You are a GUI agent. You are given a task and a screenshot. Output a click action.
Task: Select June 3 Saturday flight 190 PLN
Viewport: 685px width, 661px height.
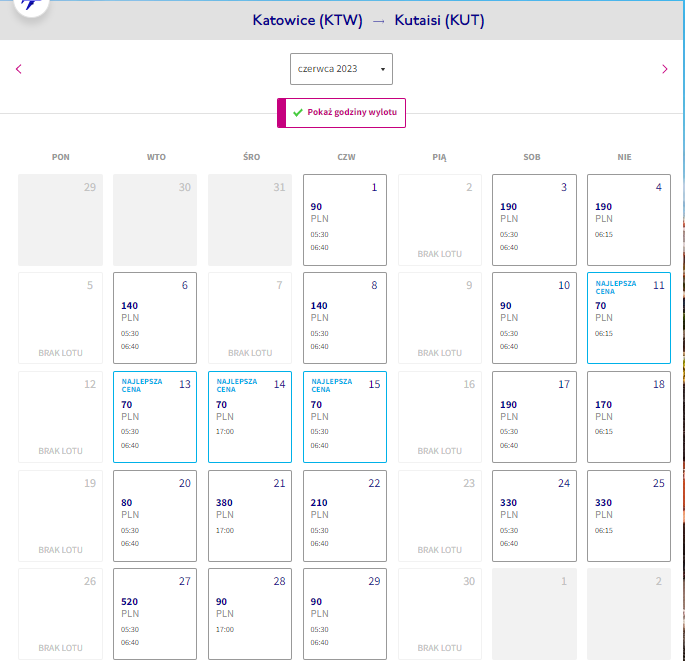tap(534, 220)
